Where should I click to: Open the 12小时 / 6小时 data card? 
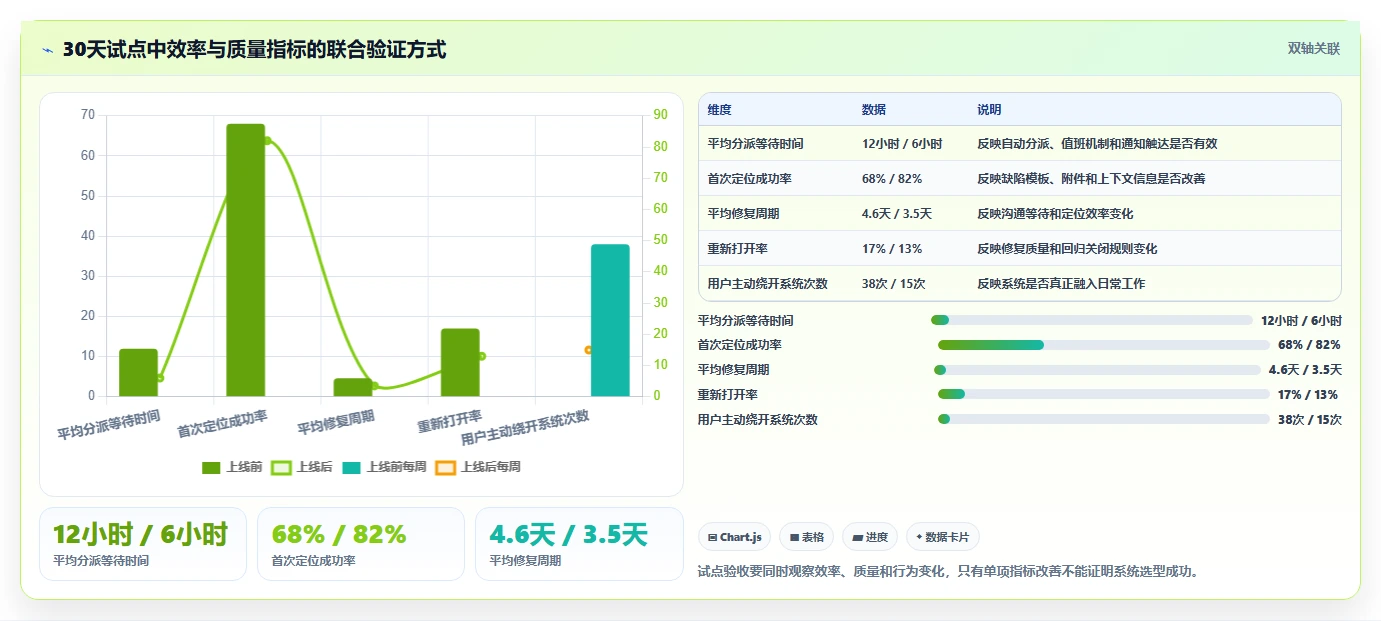pos(143,544)
